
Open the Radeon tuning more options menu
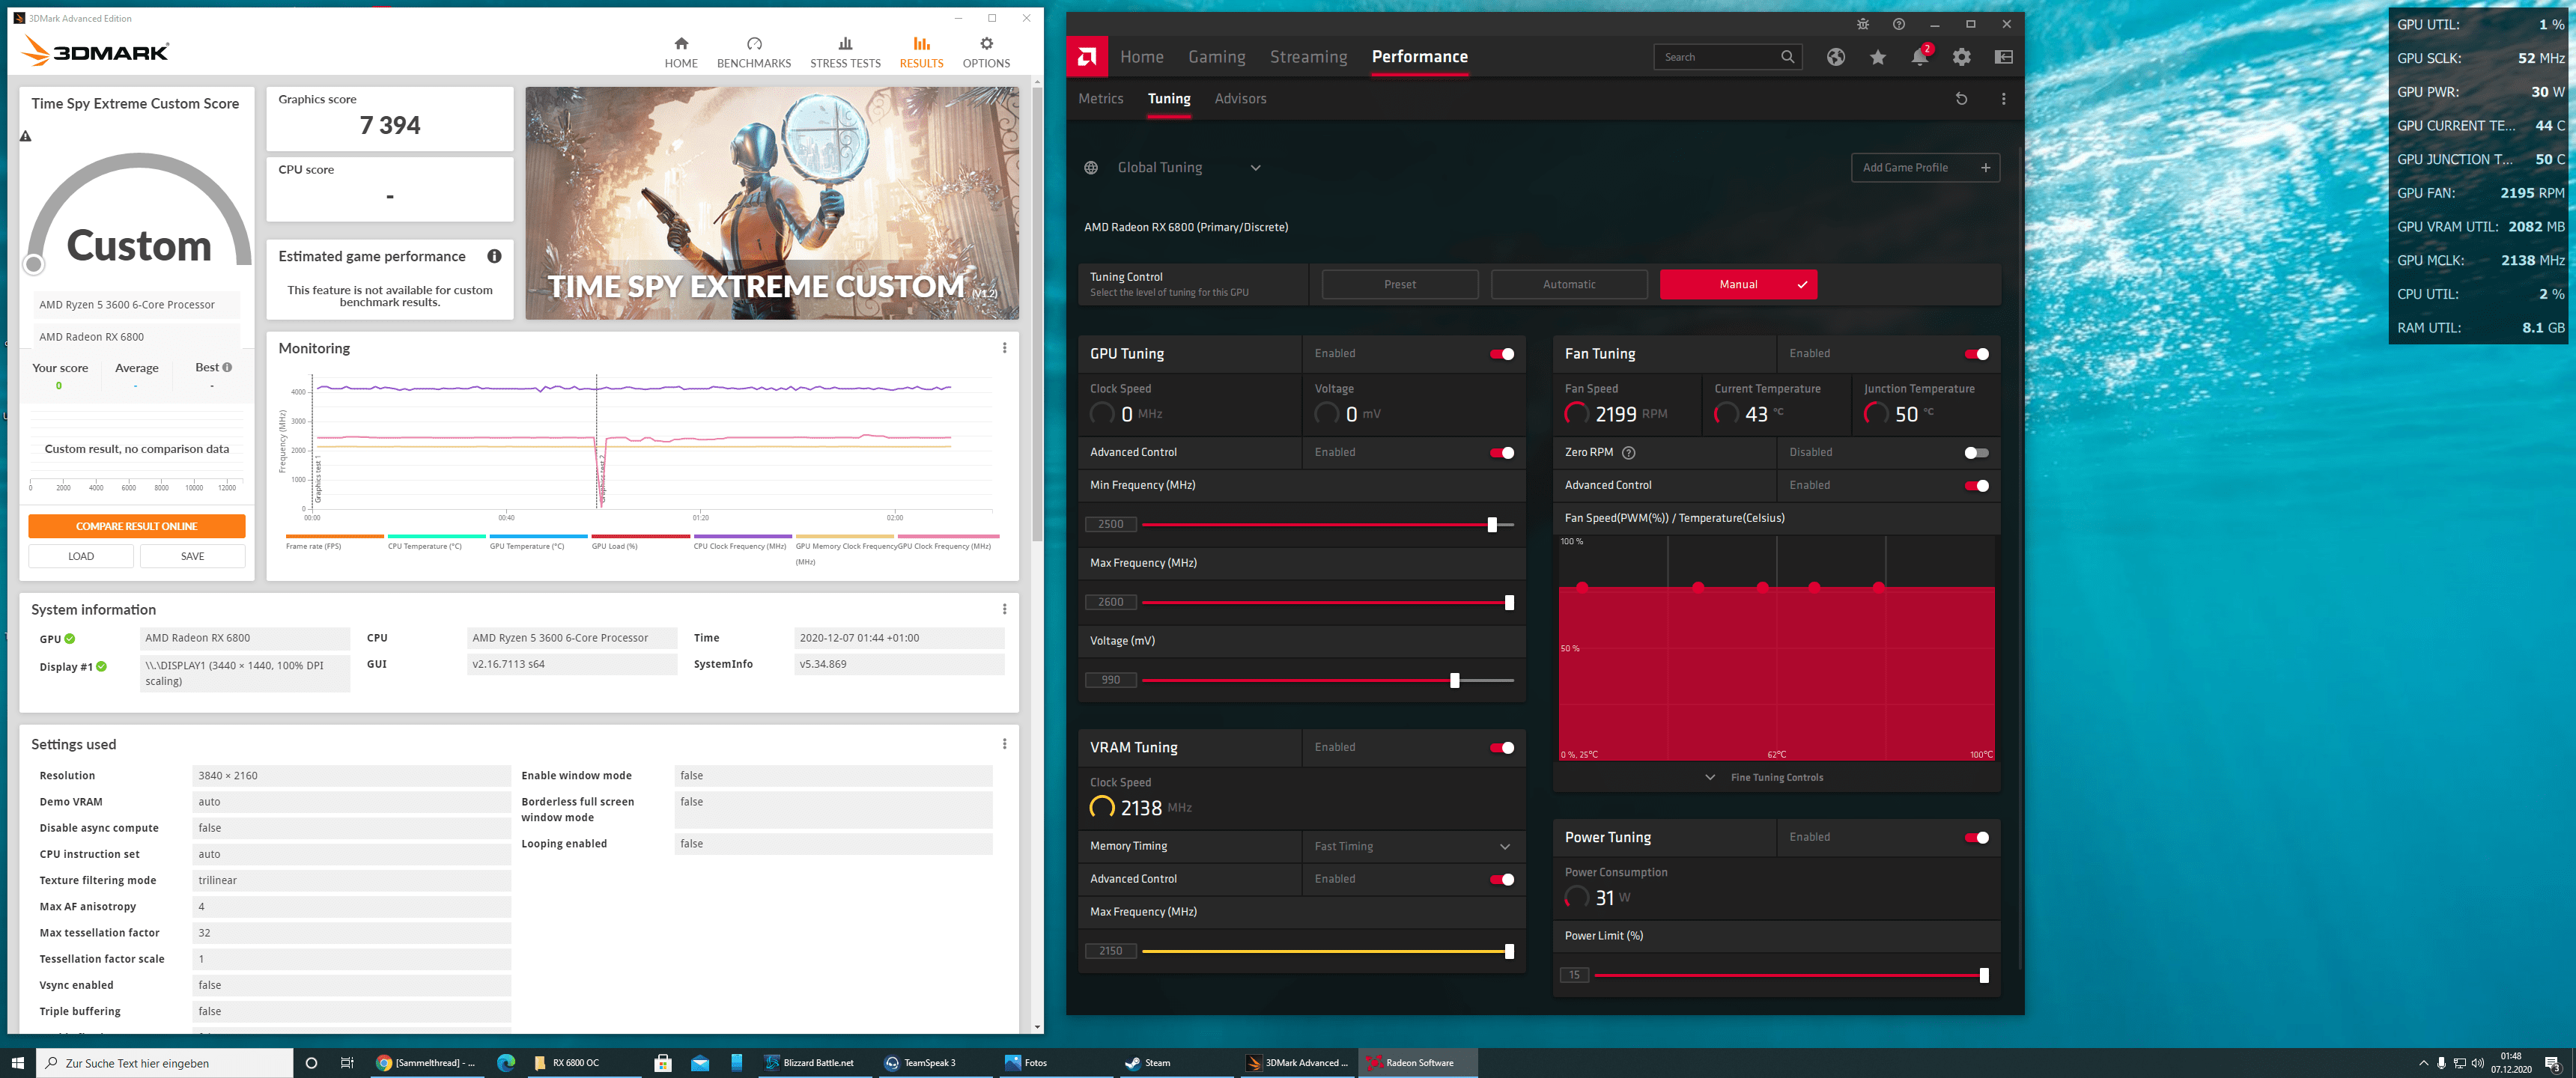[x=2003, y=99]
